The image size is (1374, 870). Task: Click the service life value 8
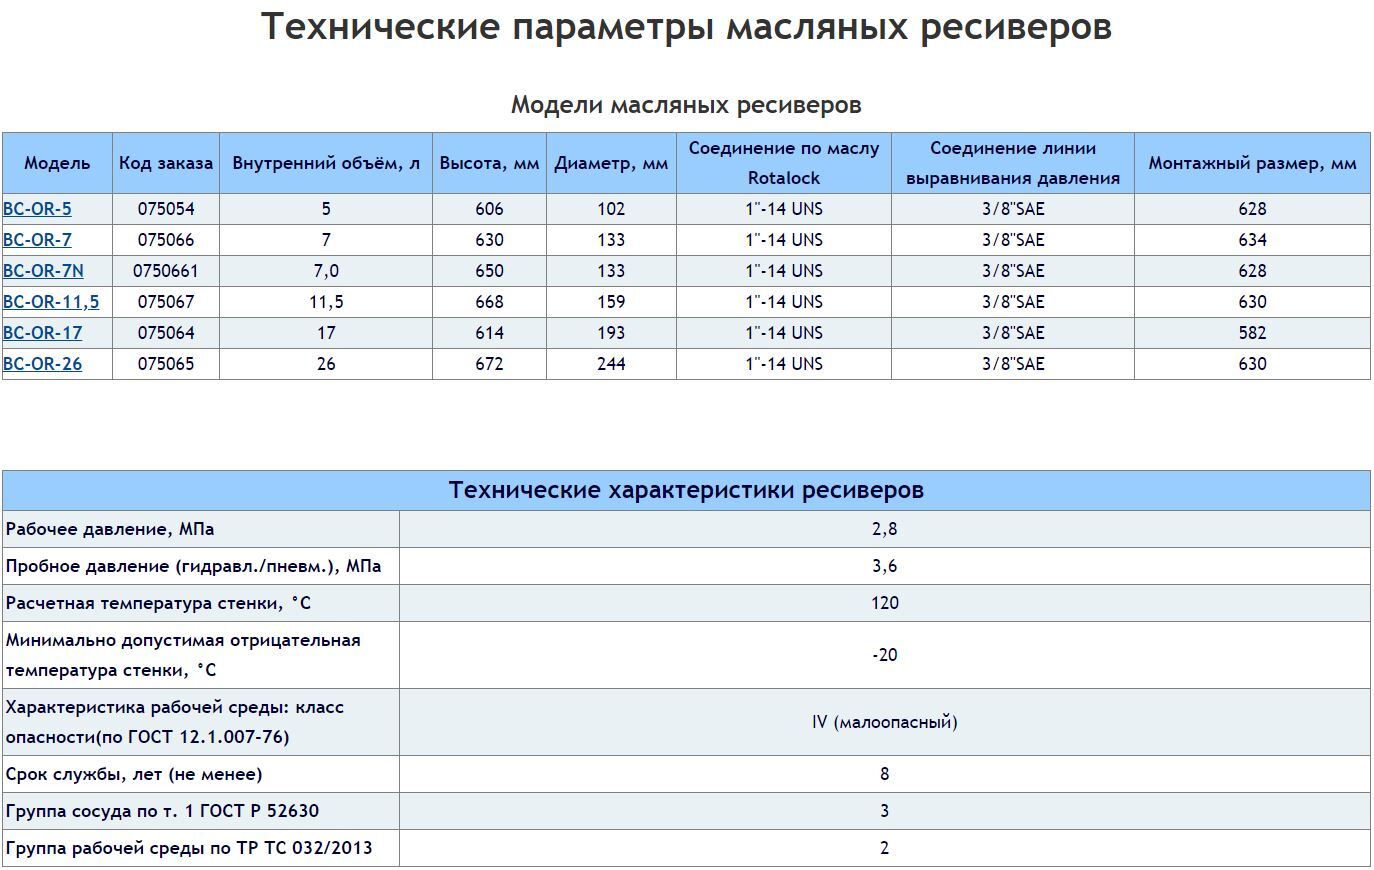tap(885, 774)
